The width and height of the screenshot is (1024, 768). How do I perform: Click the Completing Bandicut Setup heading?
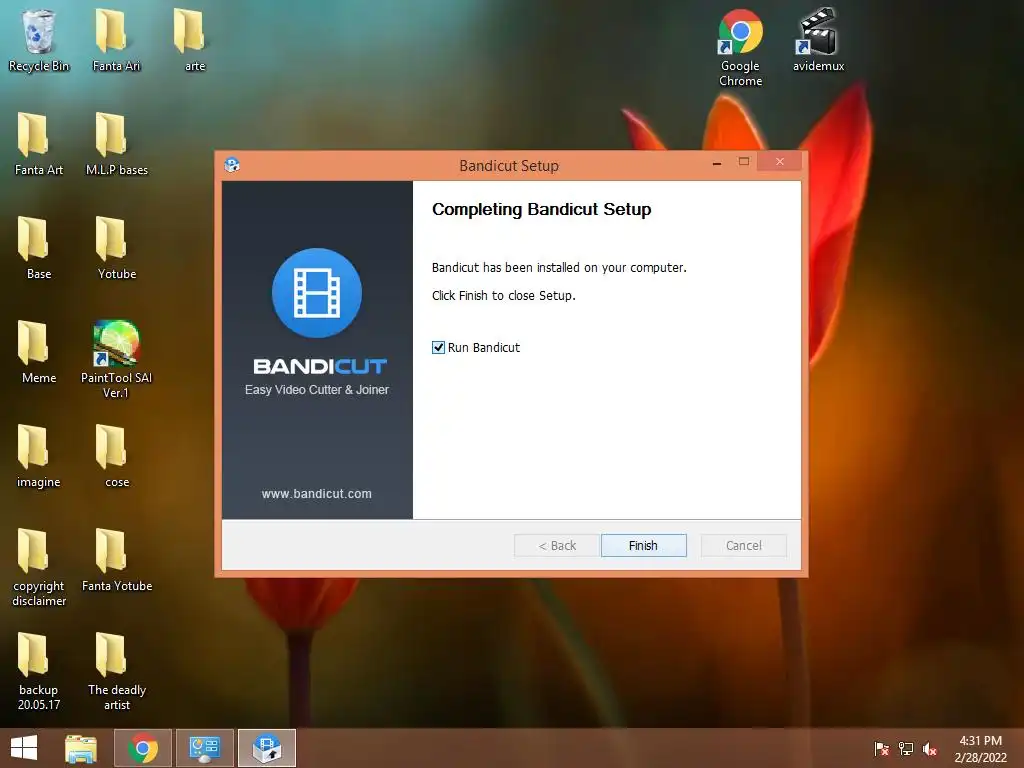click(x=541, y=210)
